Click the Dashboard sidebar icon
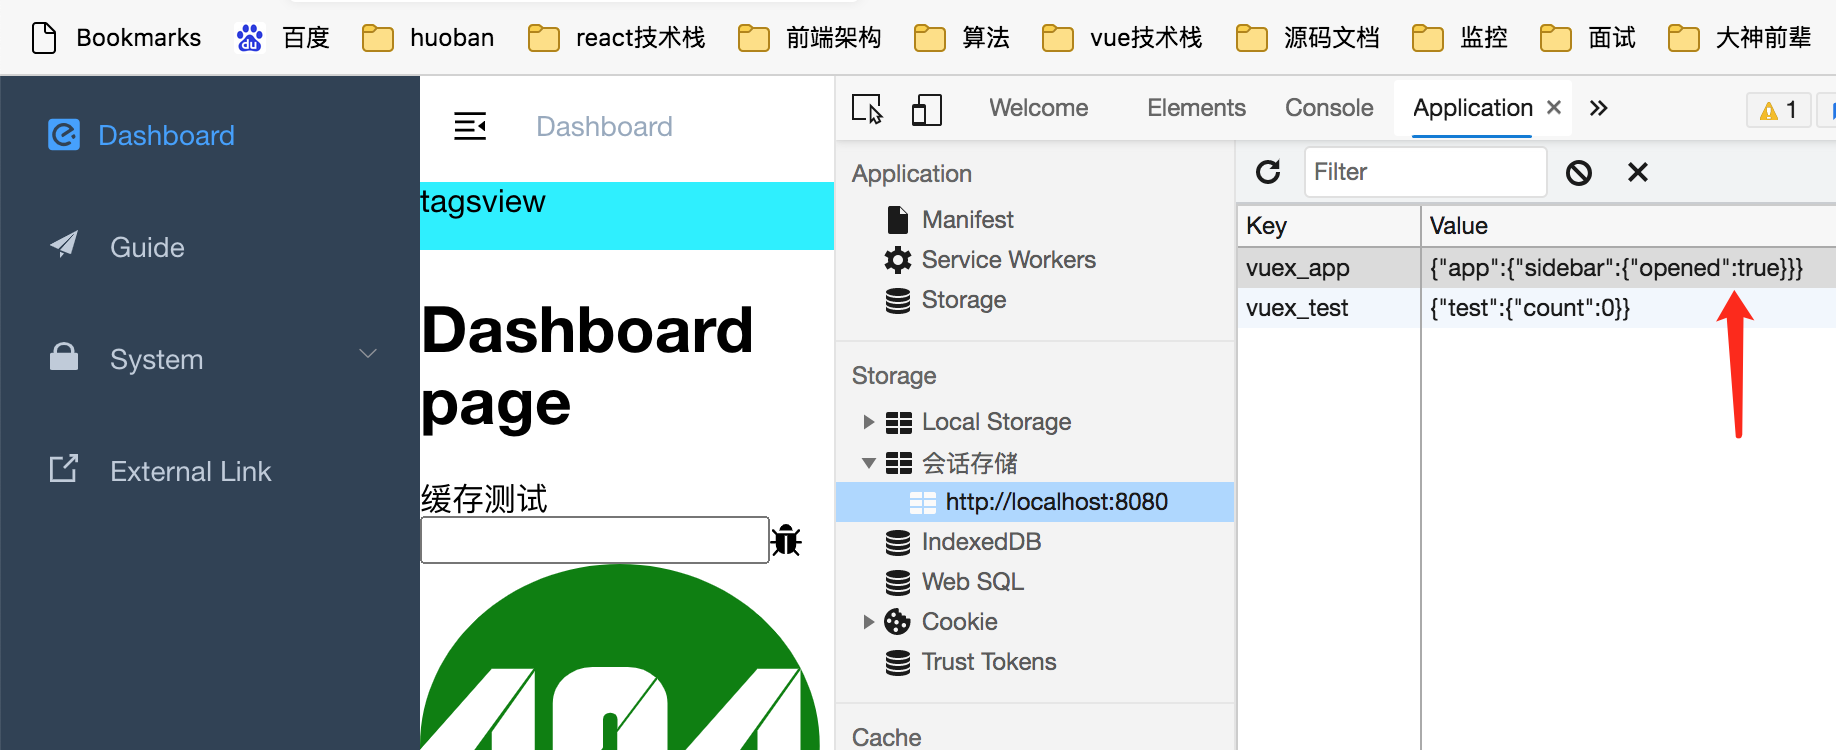Image resolution: width=1836 pixels, height=750 pixels. click(64, 134)
